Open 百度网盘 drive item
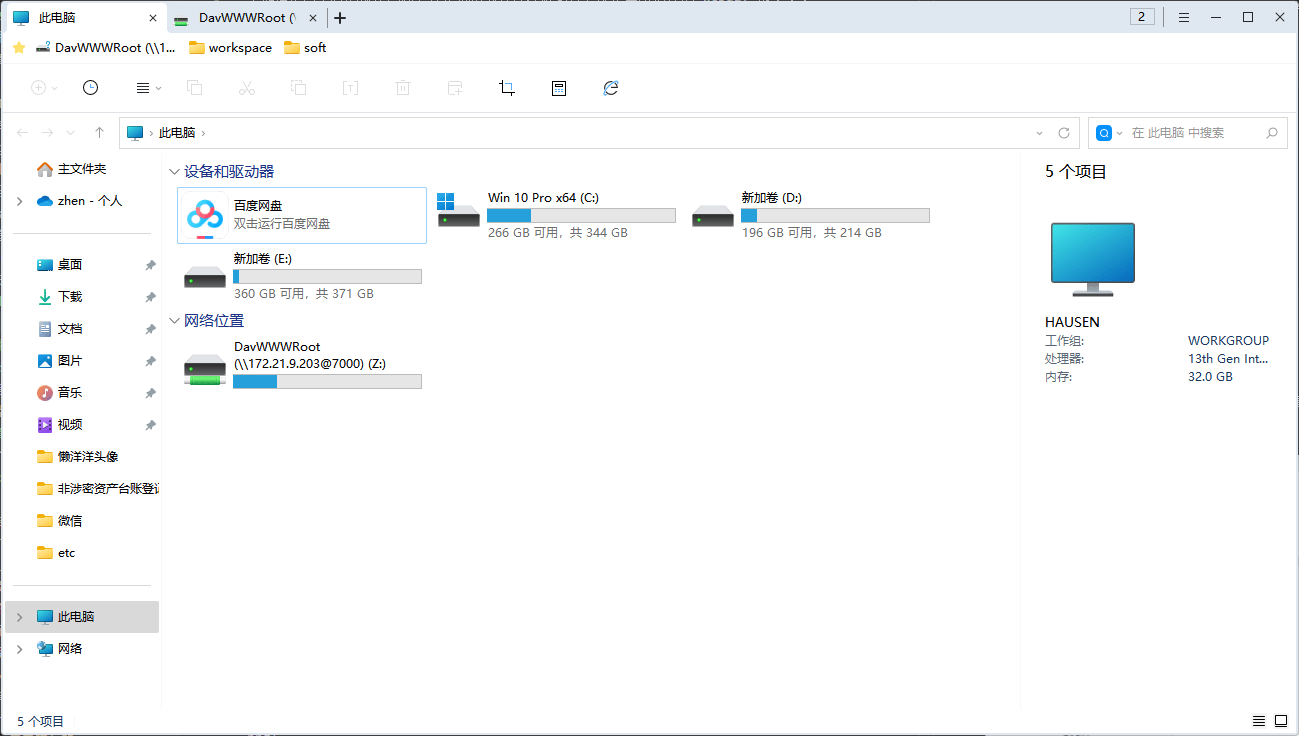 click(301, 215)
